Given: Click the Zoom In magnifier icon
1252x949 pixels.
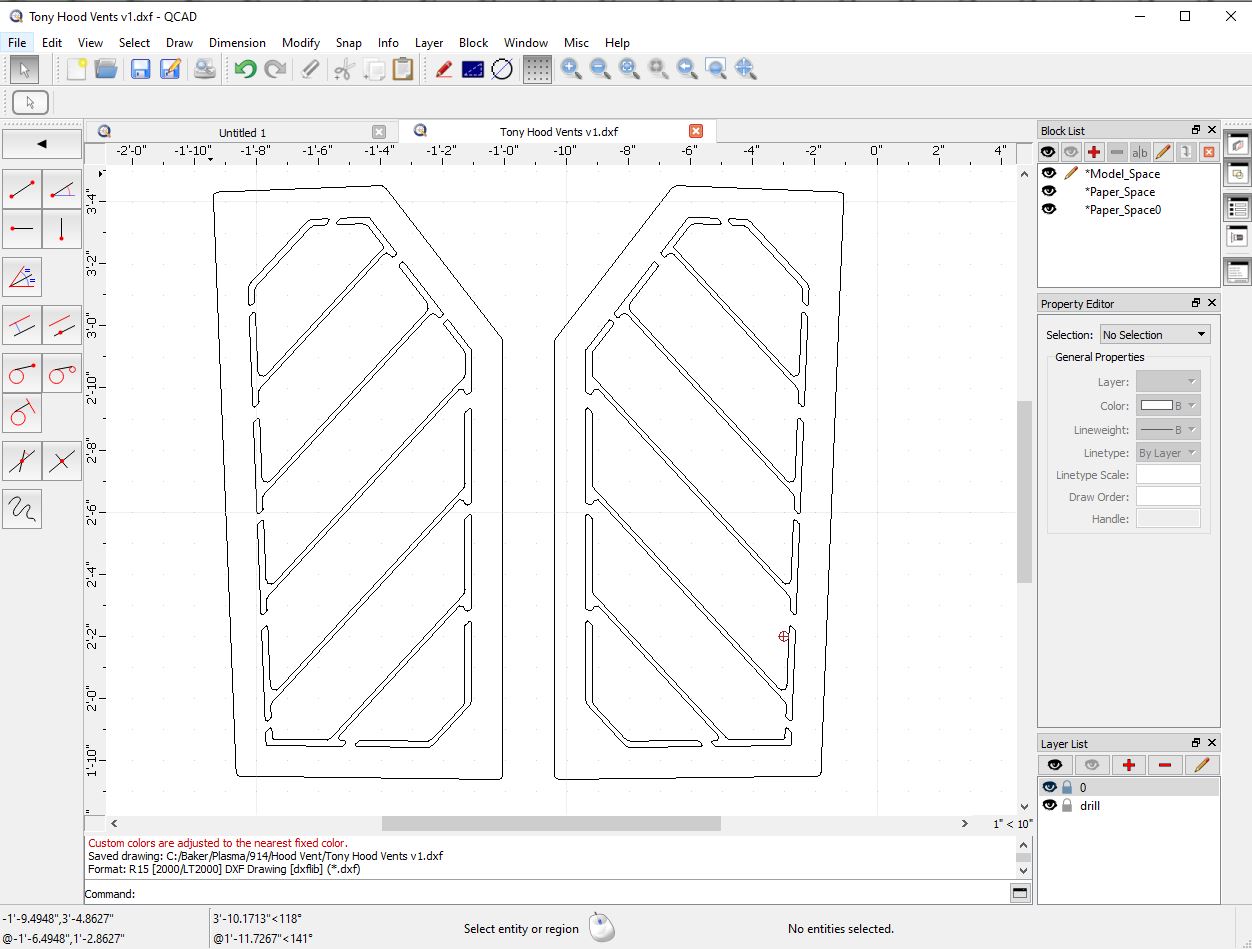Looking at the screenshot, I should pyautogui.click(x=571, y=69).
